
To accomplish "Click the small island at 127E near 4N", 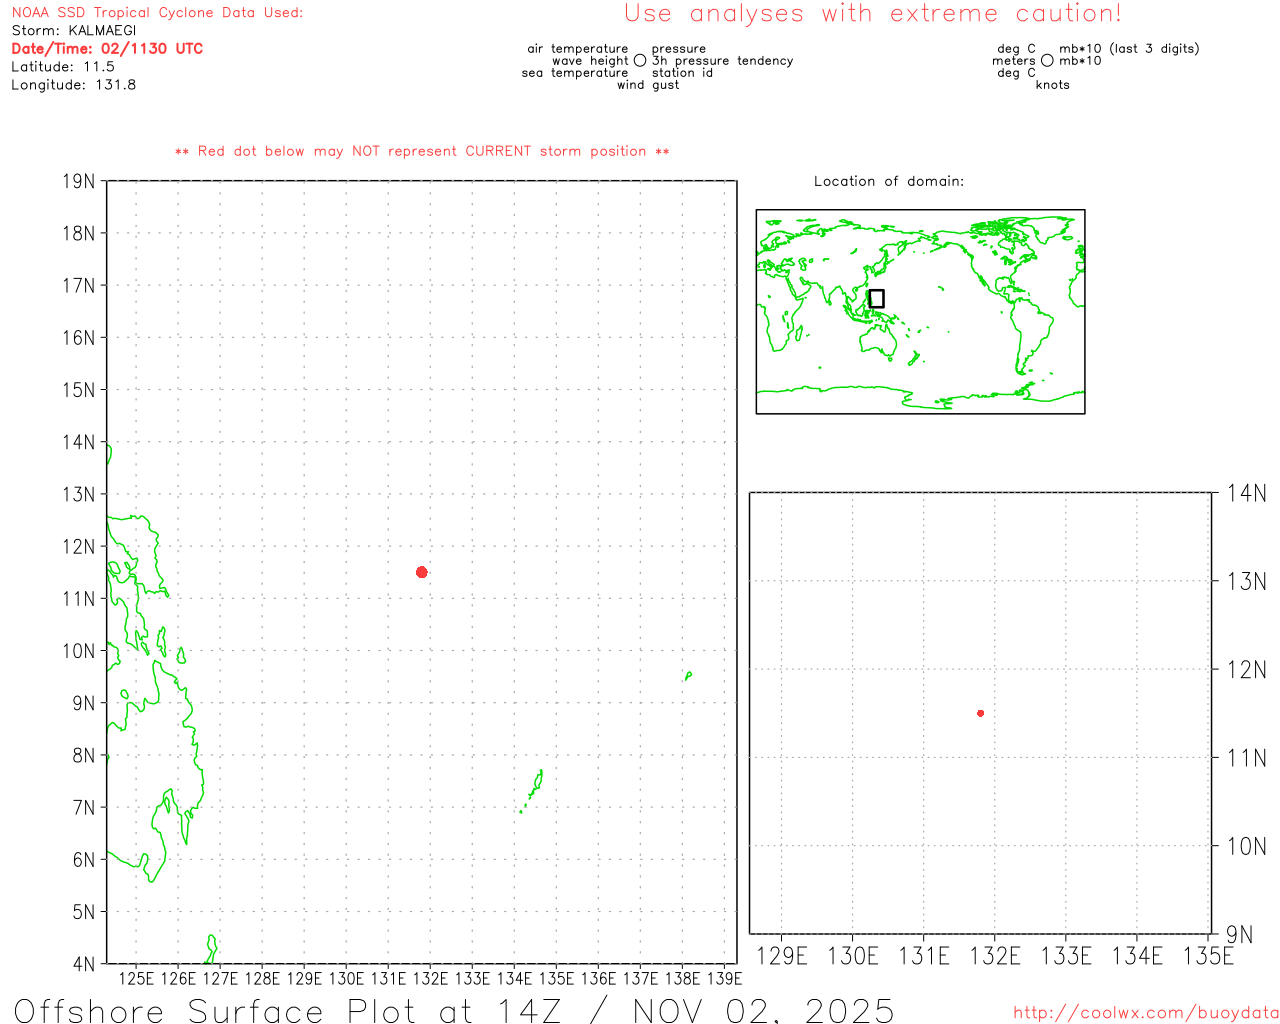I will click(x=211, y=948).
